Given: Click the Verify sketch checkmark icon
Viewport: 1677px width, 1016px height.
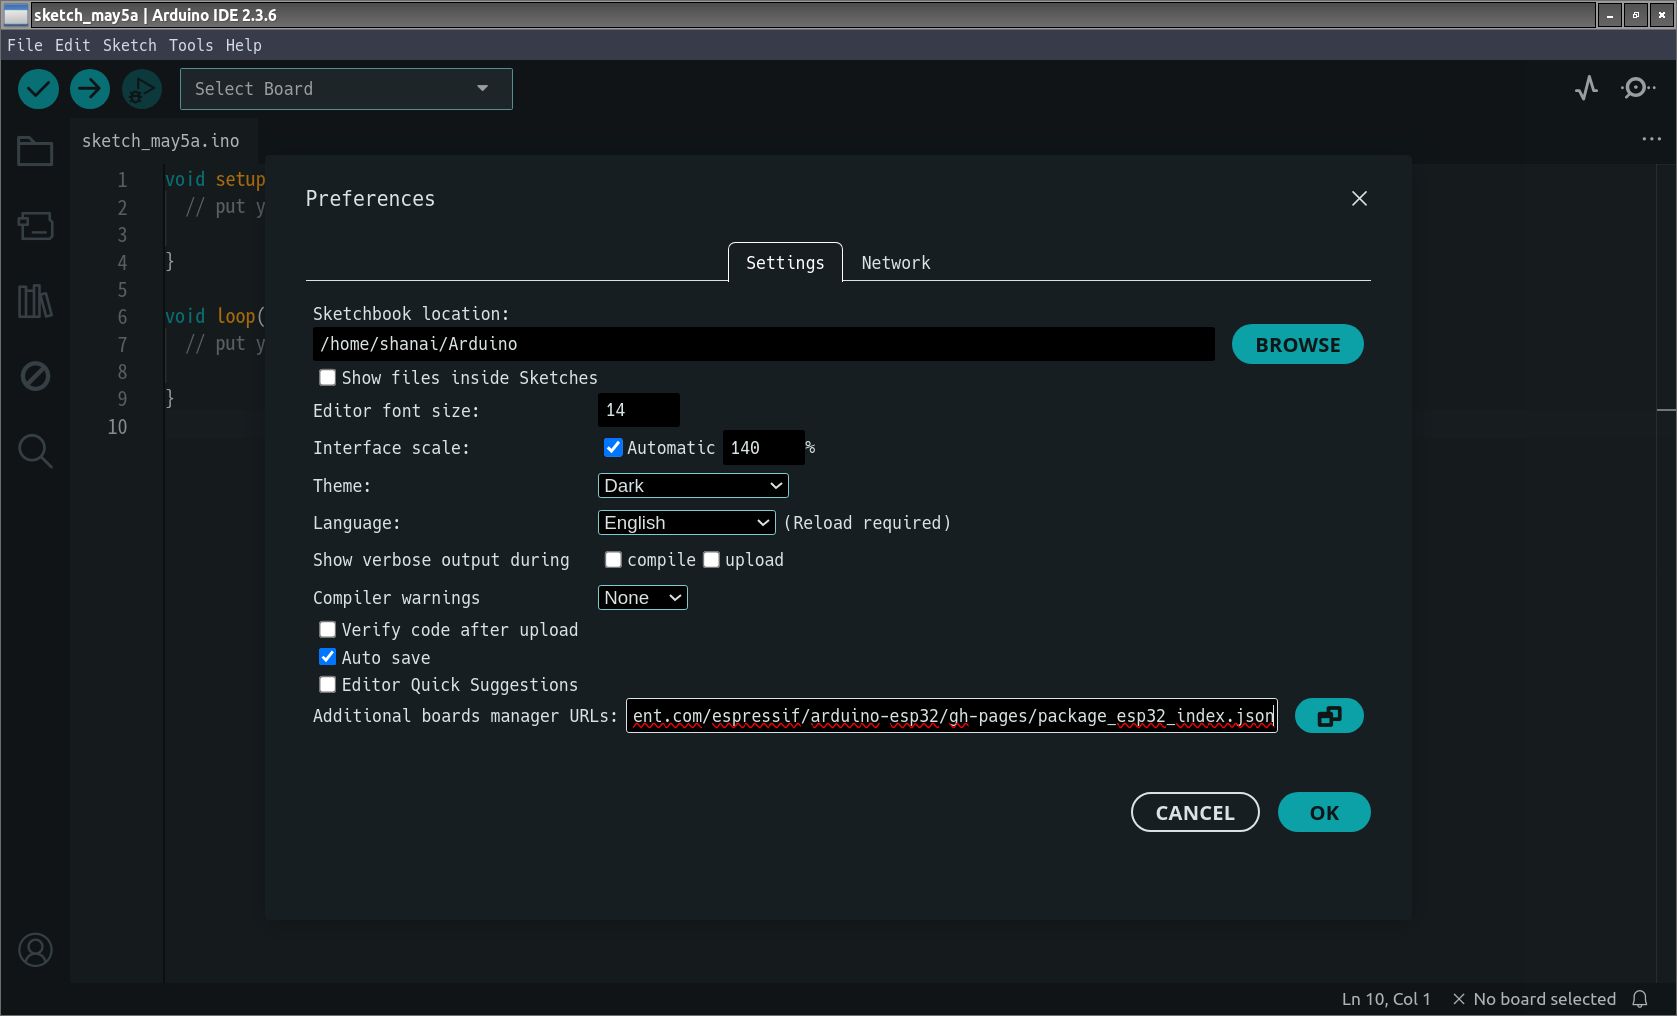Looking at the screenshot, I should 38,89.
